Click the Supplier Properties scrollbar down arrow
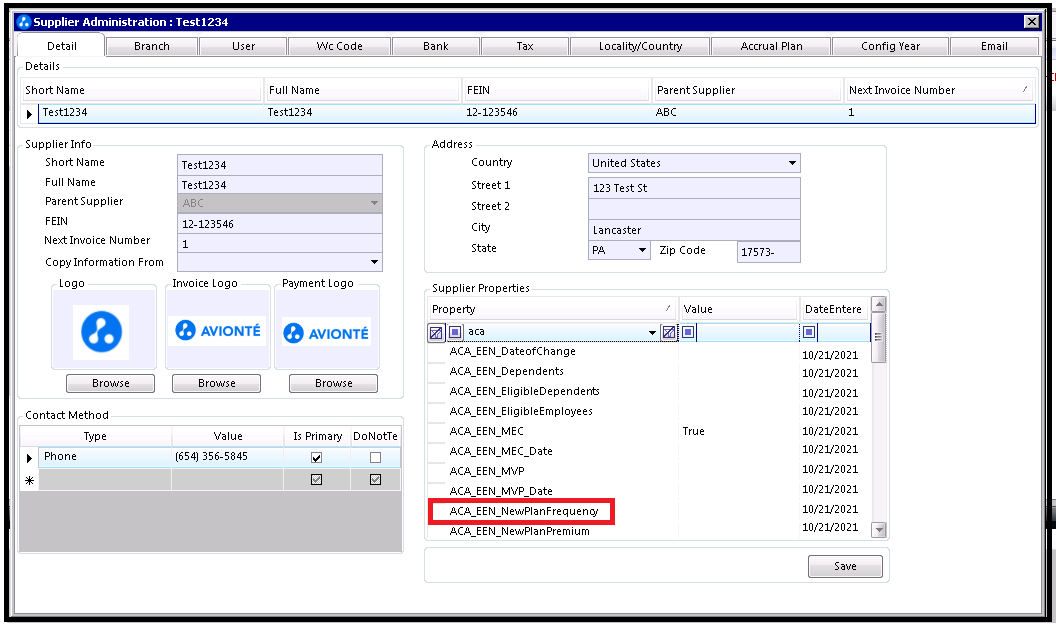The width and height of the screenshot is (1056, 627). click(879, 530)
